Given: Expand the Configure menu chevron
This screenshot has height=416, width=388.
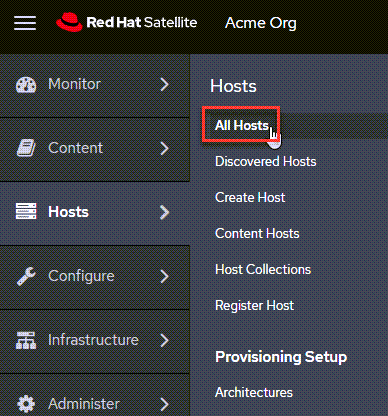Looking at the screenshot, I should tap(164, 276).
